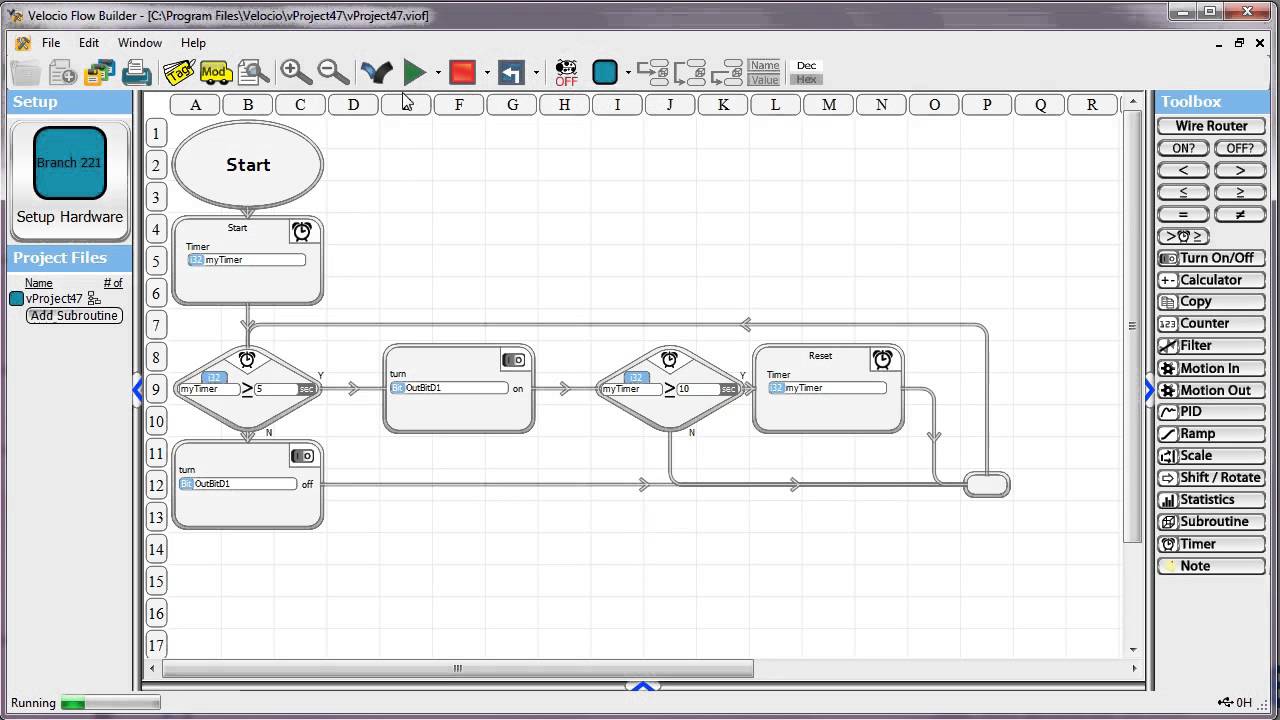
Task: Click the Running progress bar
Action: (x=110, y=703)
